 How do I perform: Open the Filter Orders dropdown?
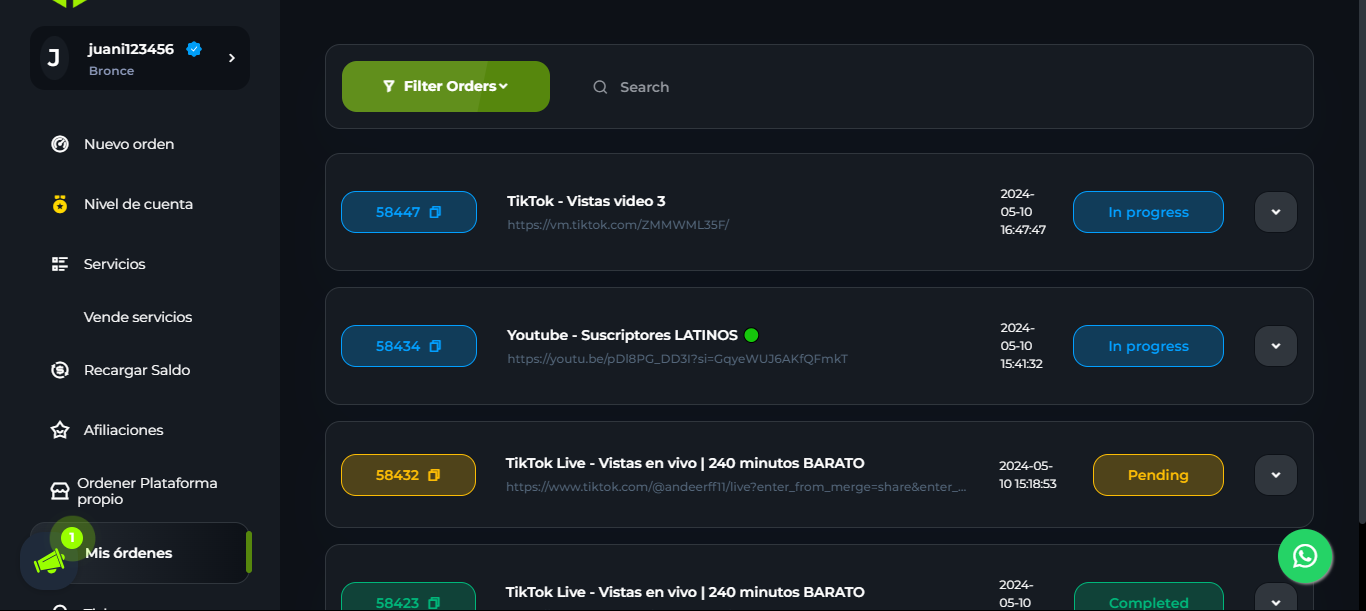445,87
